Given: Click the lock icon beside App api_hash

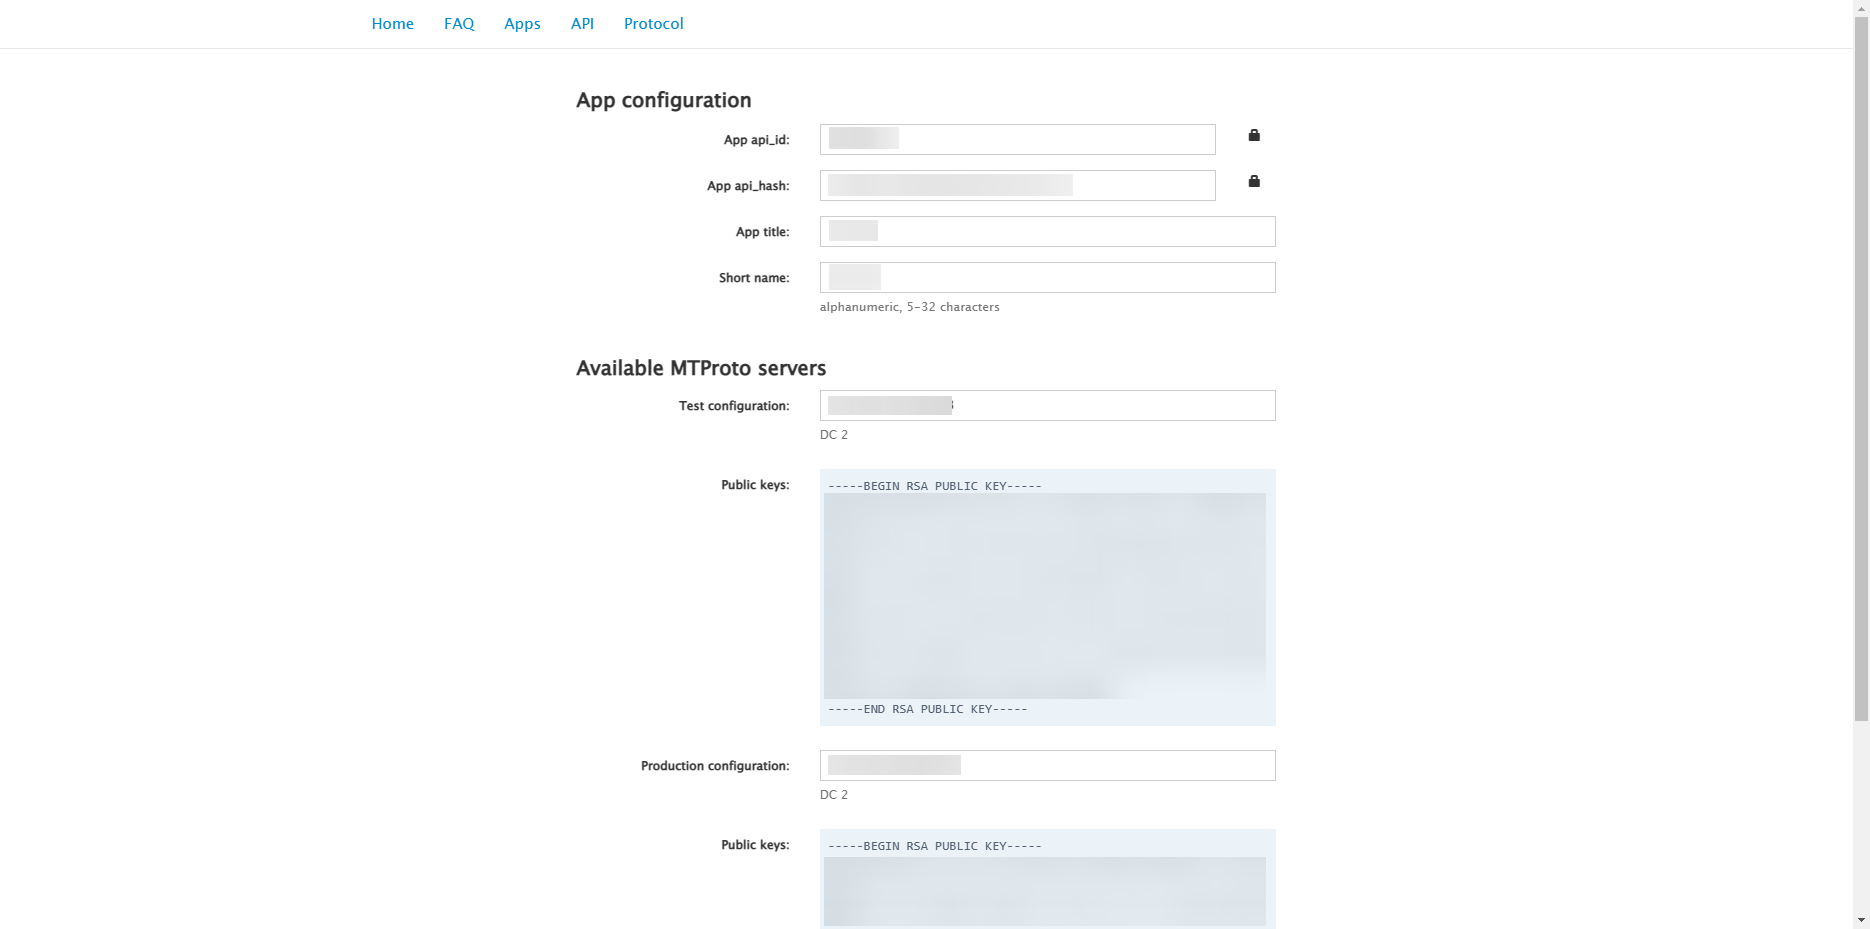Looking at the screenshot, I should coord(1254,181).
